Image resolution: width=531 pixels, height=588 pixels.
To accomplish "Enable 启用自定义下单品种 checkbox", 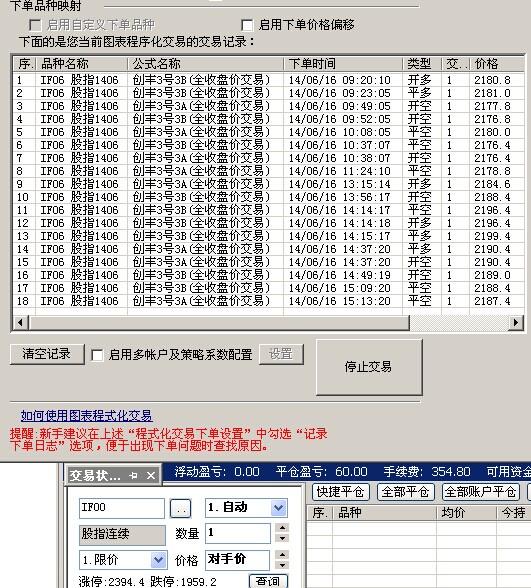I will click(x=35, y=25).
